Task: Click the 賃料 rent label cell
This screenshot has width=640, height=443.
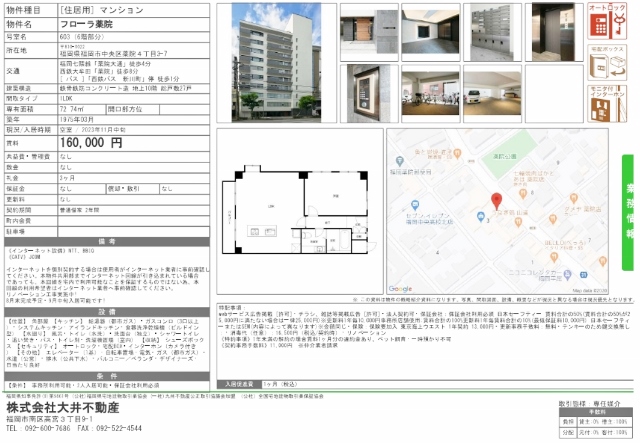Action: click(x=31, y=143)
